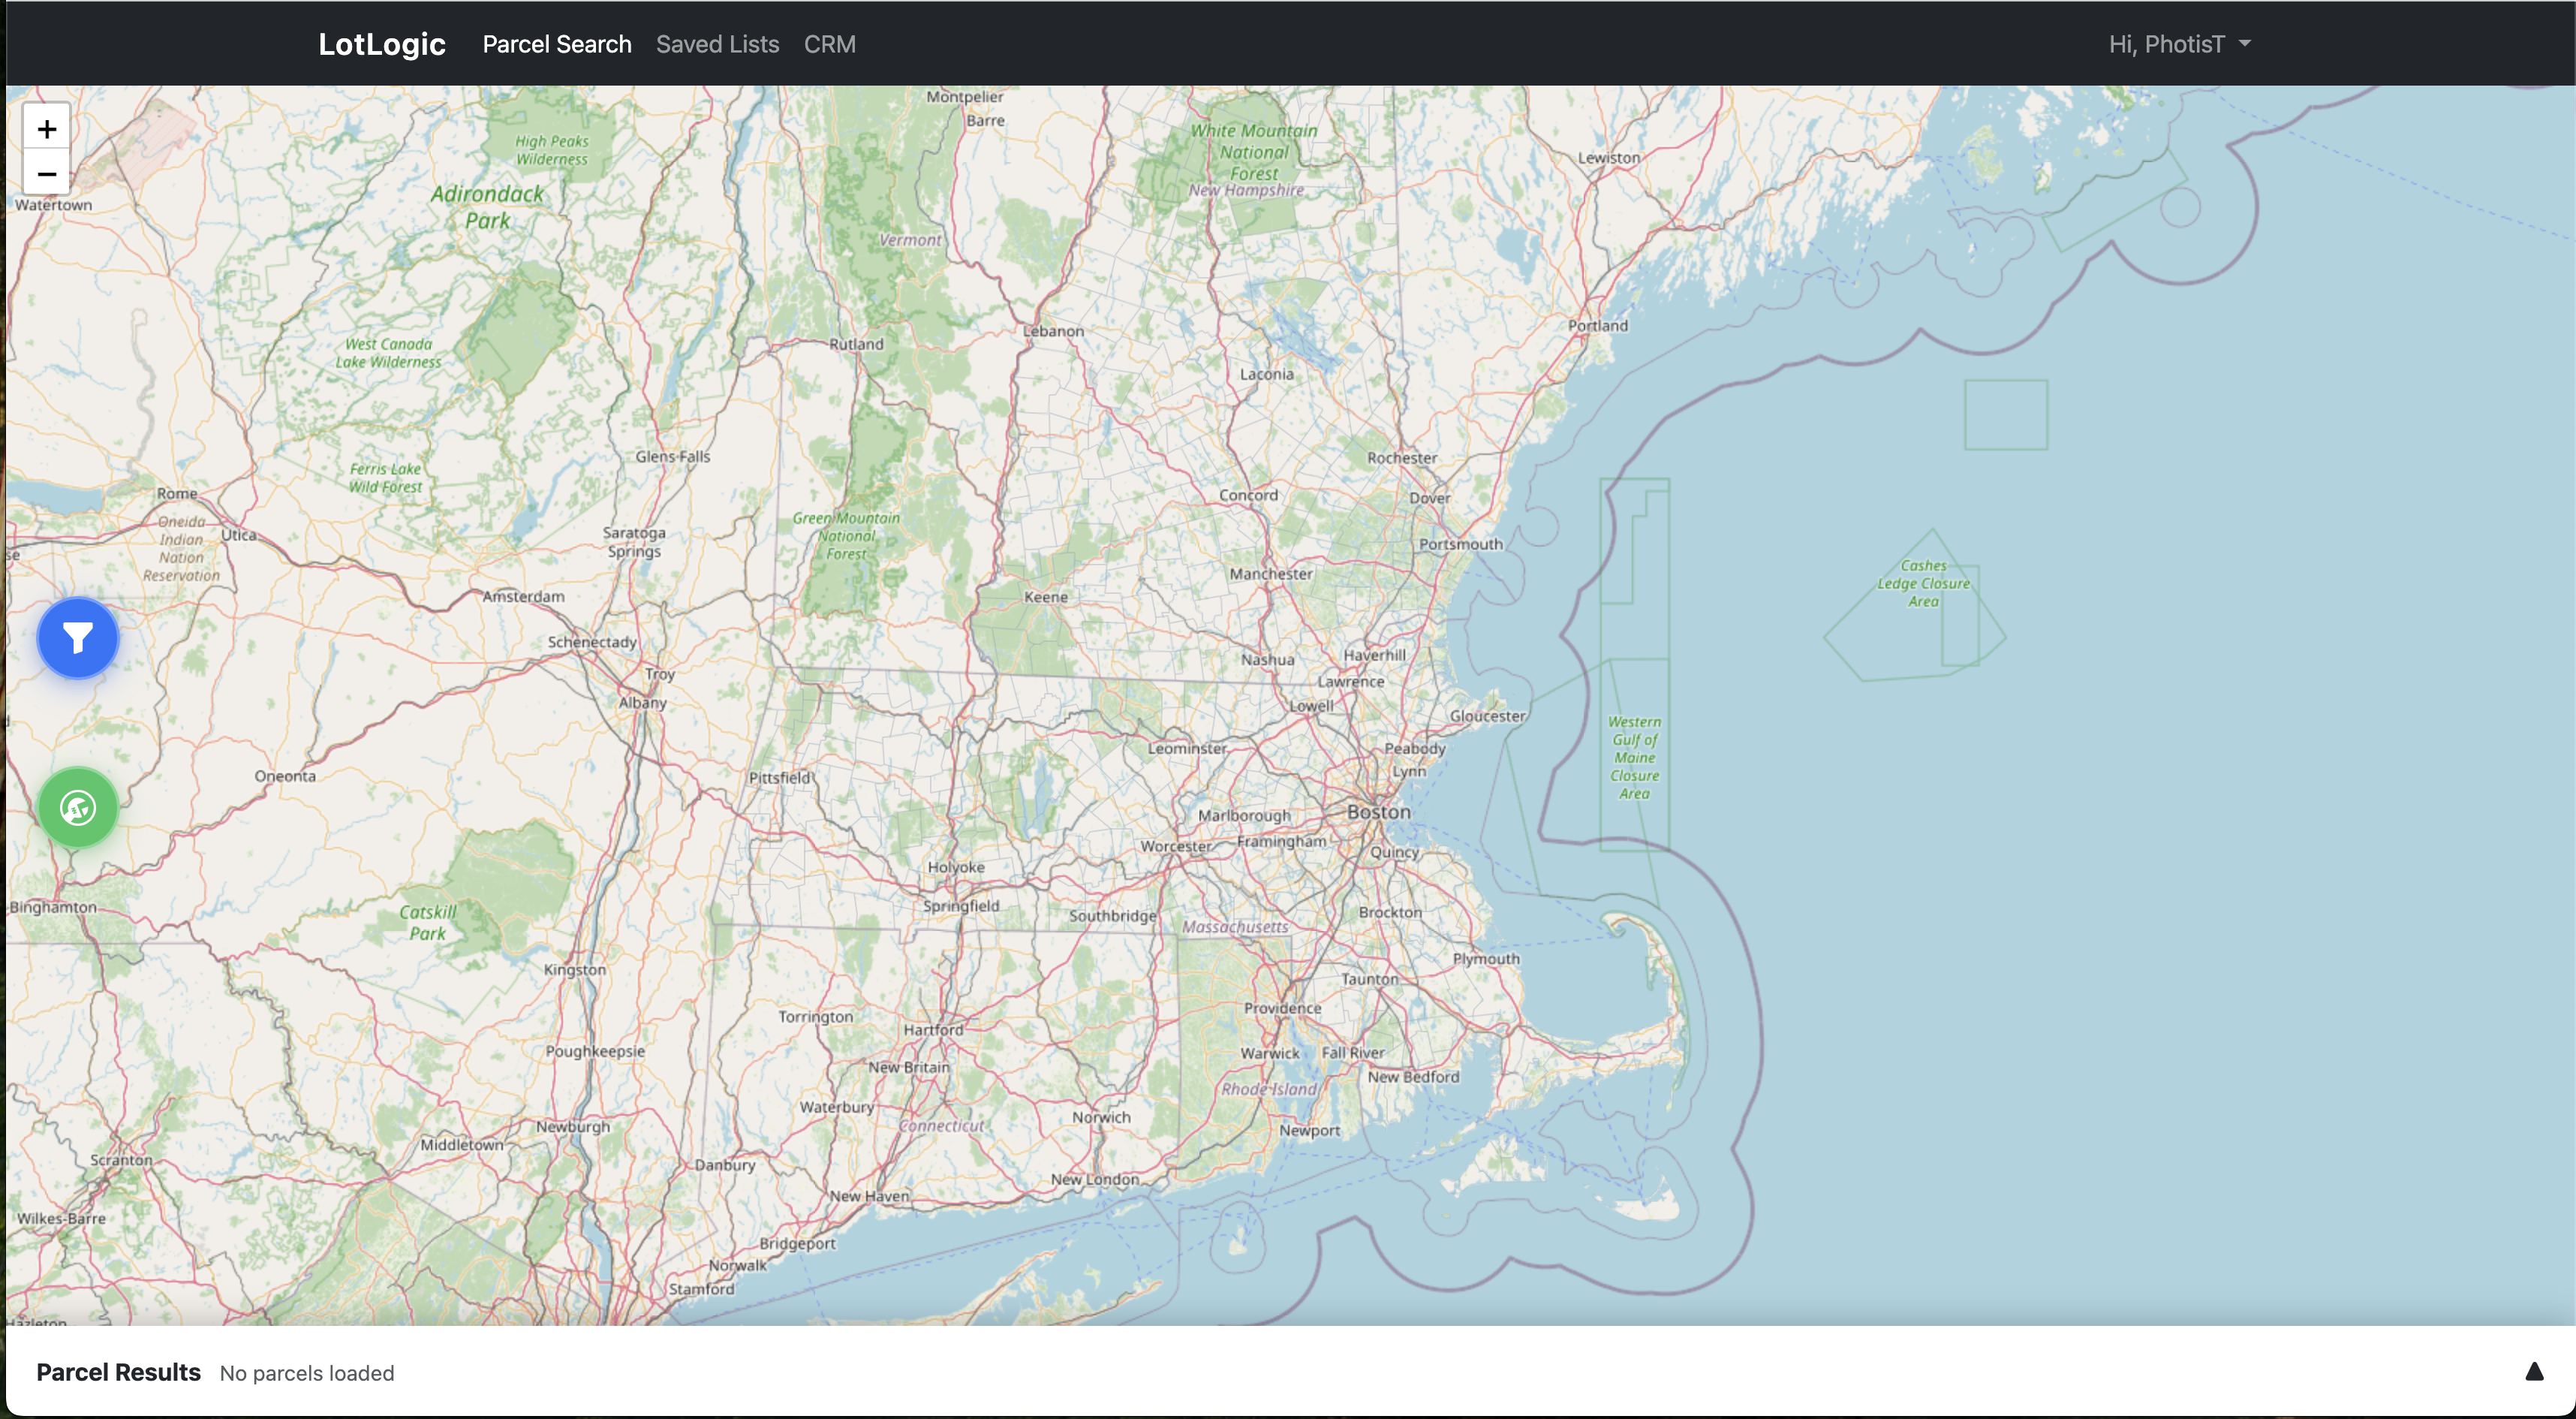Click the green circular wrench button
Image resolution: width=2576 pixels, height=1419 pixels.
point(78,808)
